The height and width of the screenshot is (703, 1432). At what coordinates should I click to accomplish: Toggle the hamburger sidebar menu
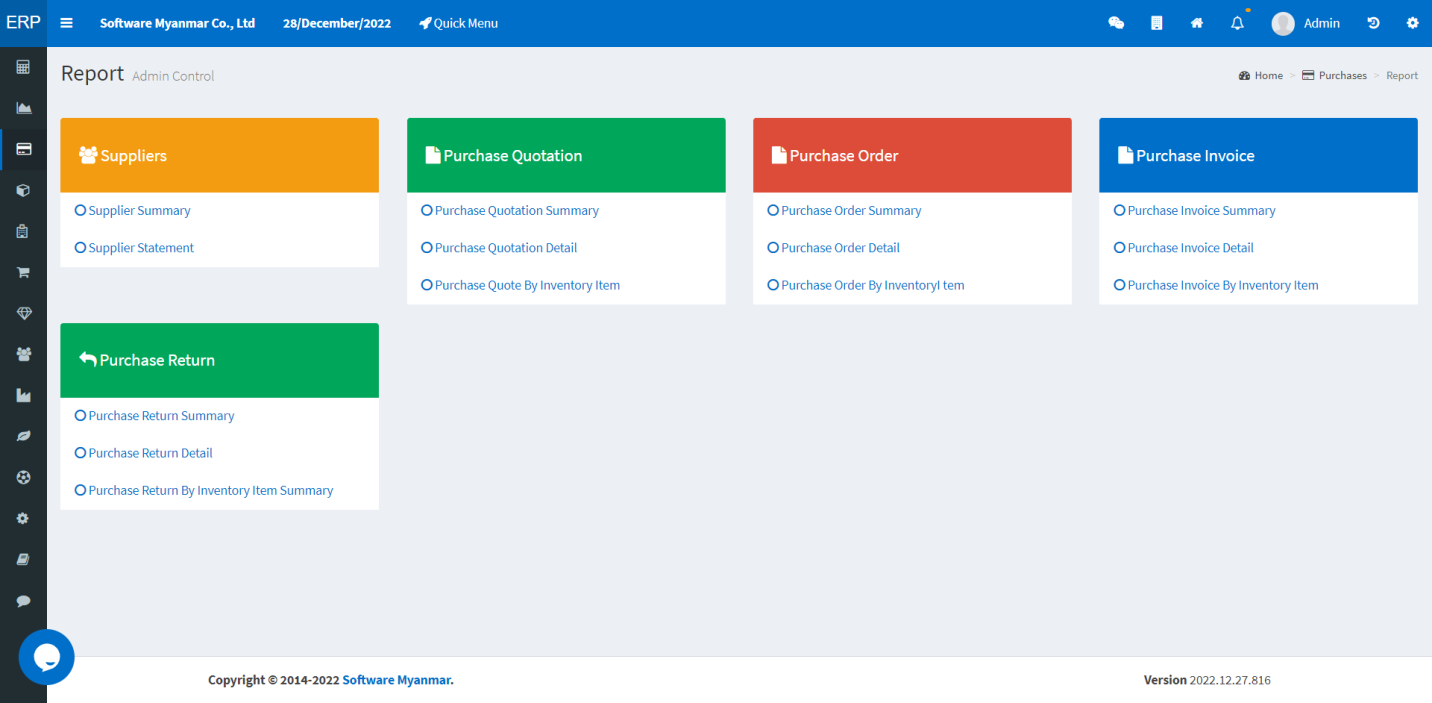pyautogui.click(x=67, y=23)
